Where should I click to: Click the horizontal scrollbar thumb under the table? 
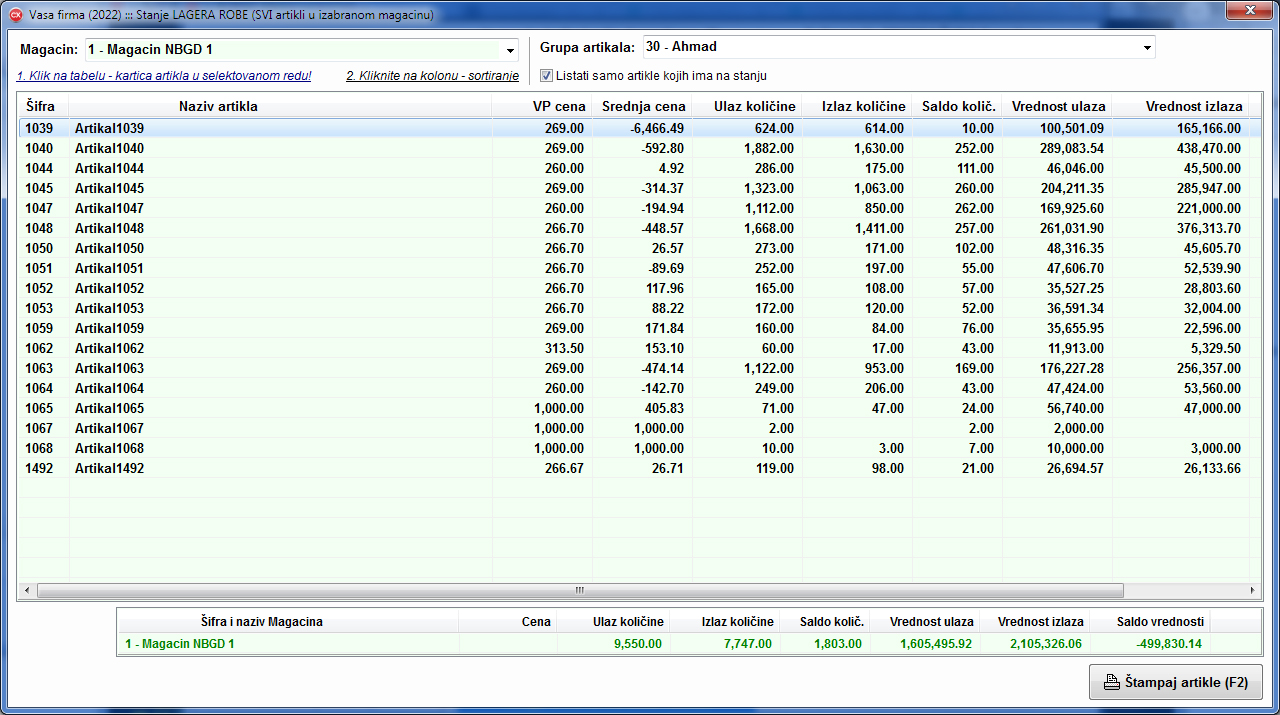pyautogui.click(x=580, y=590)
